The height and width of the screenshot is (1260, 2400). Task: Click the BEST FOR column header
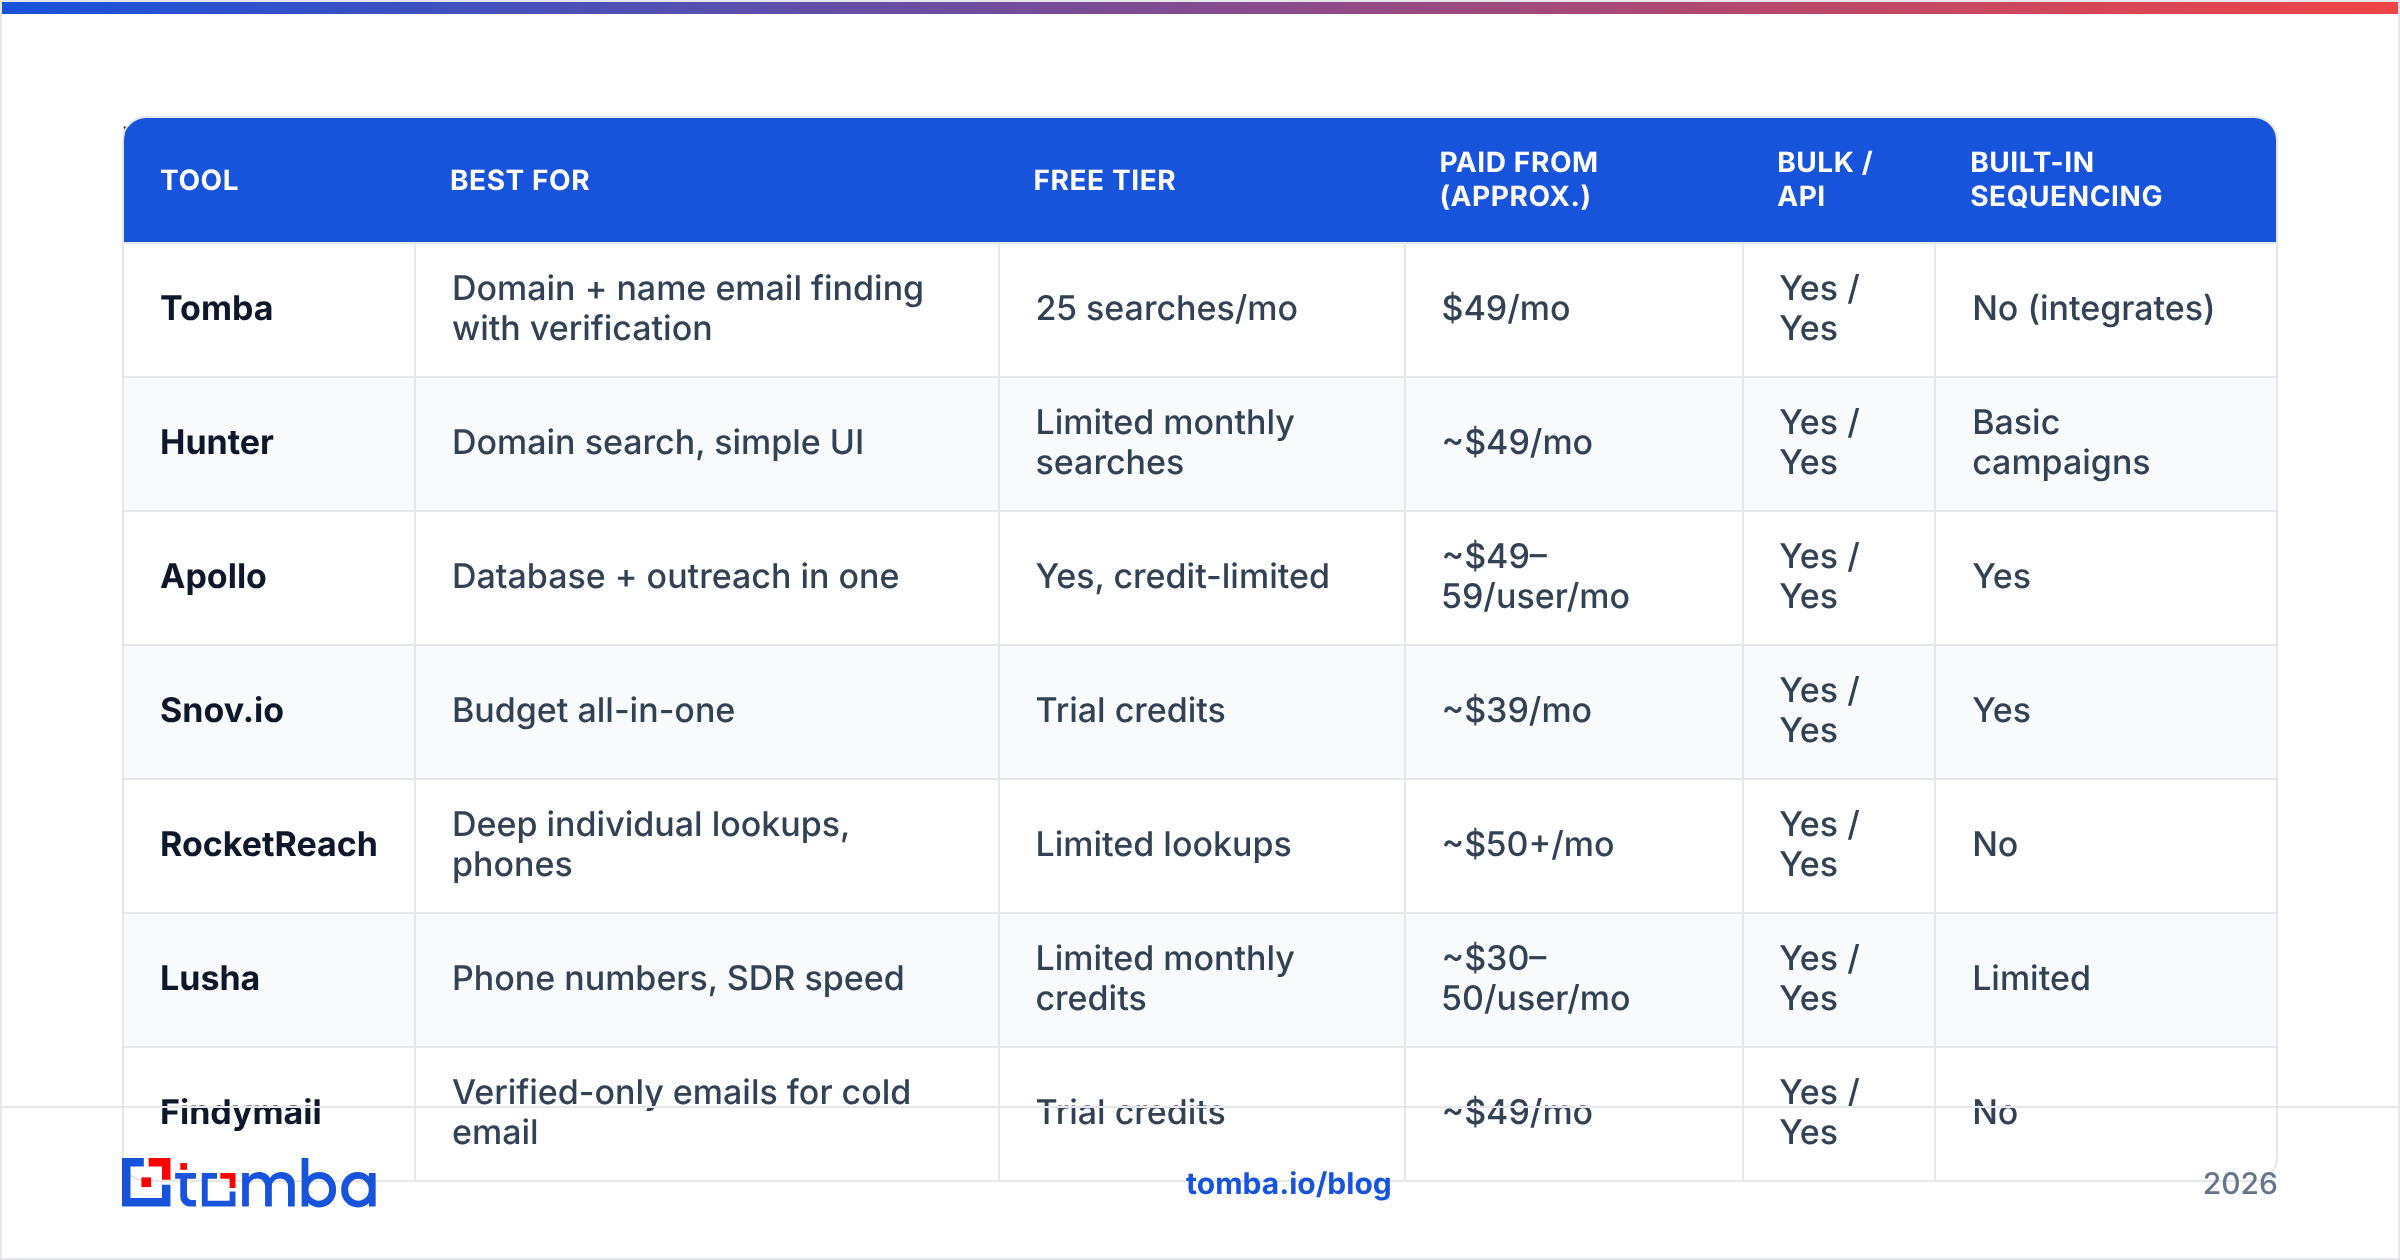520,180
